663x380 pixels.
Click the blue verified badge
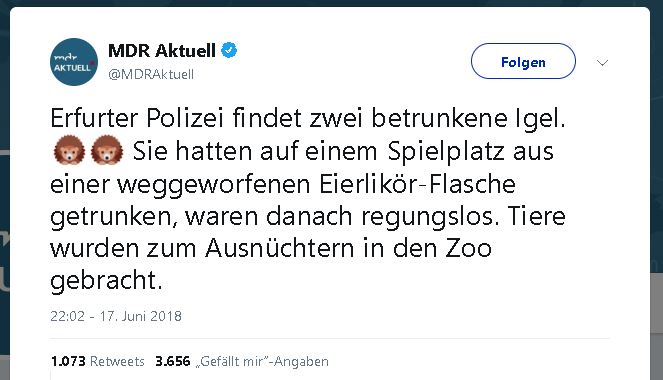click(229, 50)
